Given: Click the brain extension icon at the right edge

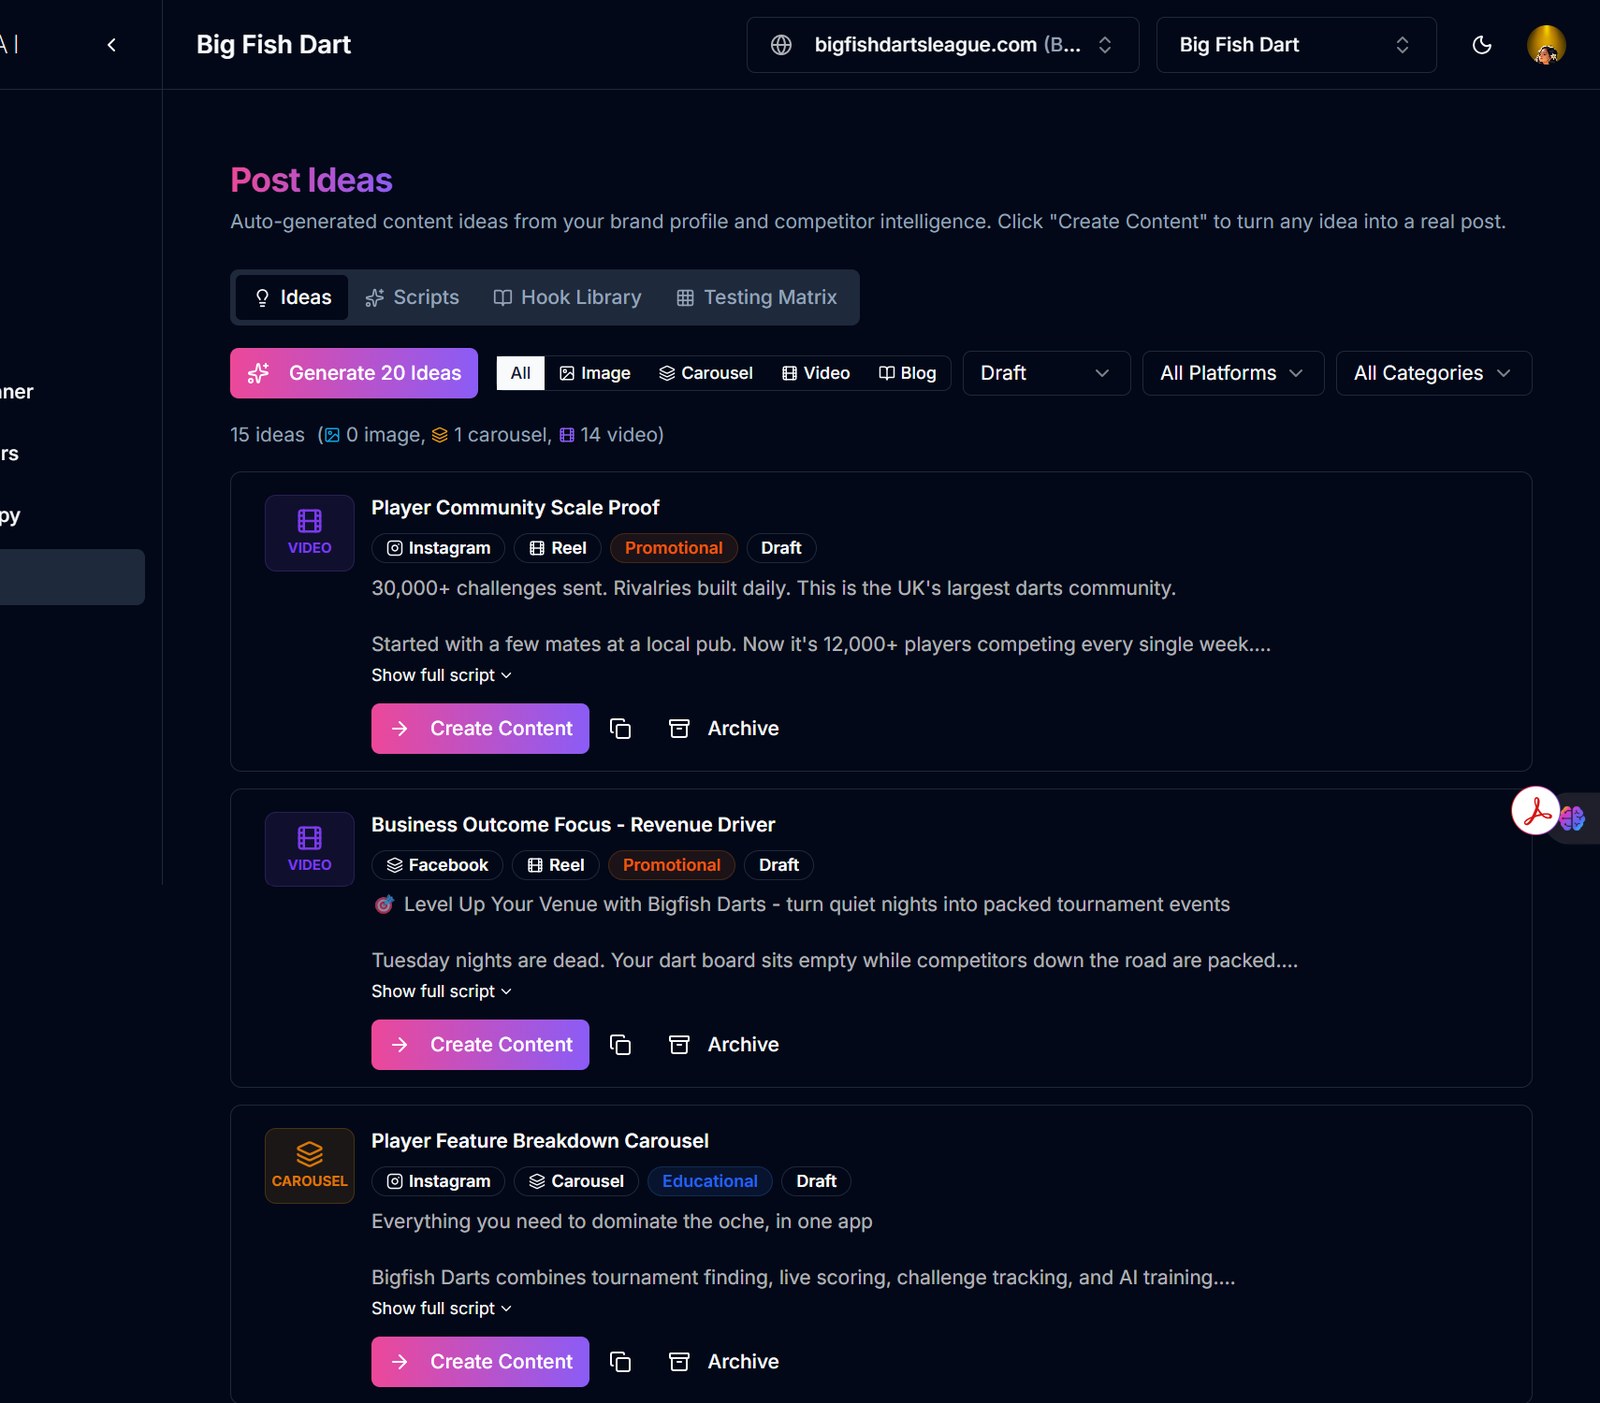Looking at the screenshot, I should (x=1573, y=819).
